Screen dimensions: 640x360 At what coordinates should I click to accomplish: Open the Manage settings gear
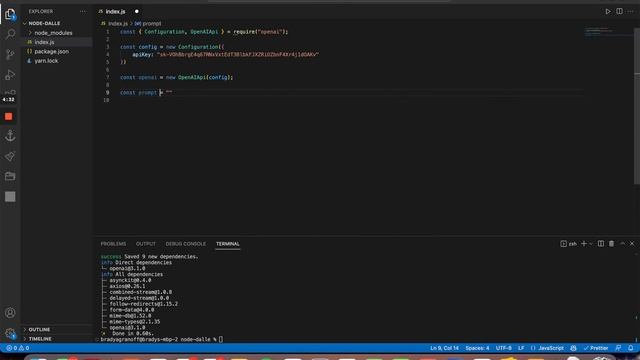(x=10, y=333)
